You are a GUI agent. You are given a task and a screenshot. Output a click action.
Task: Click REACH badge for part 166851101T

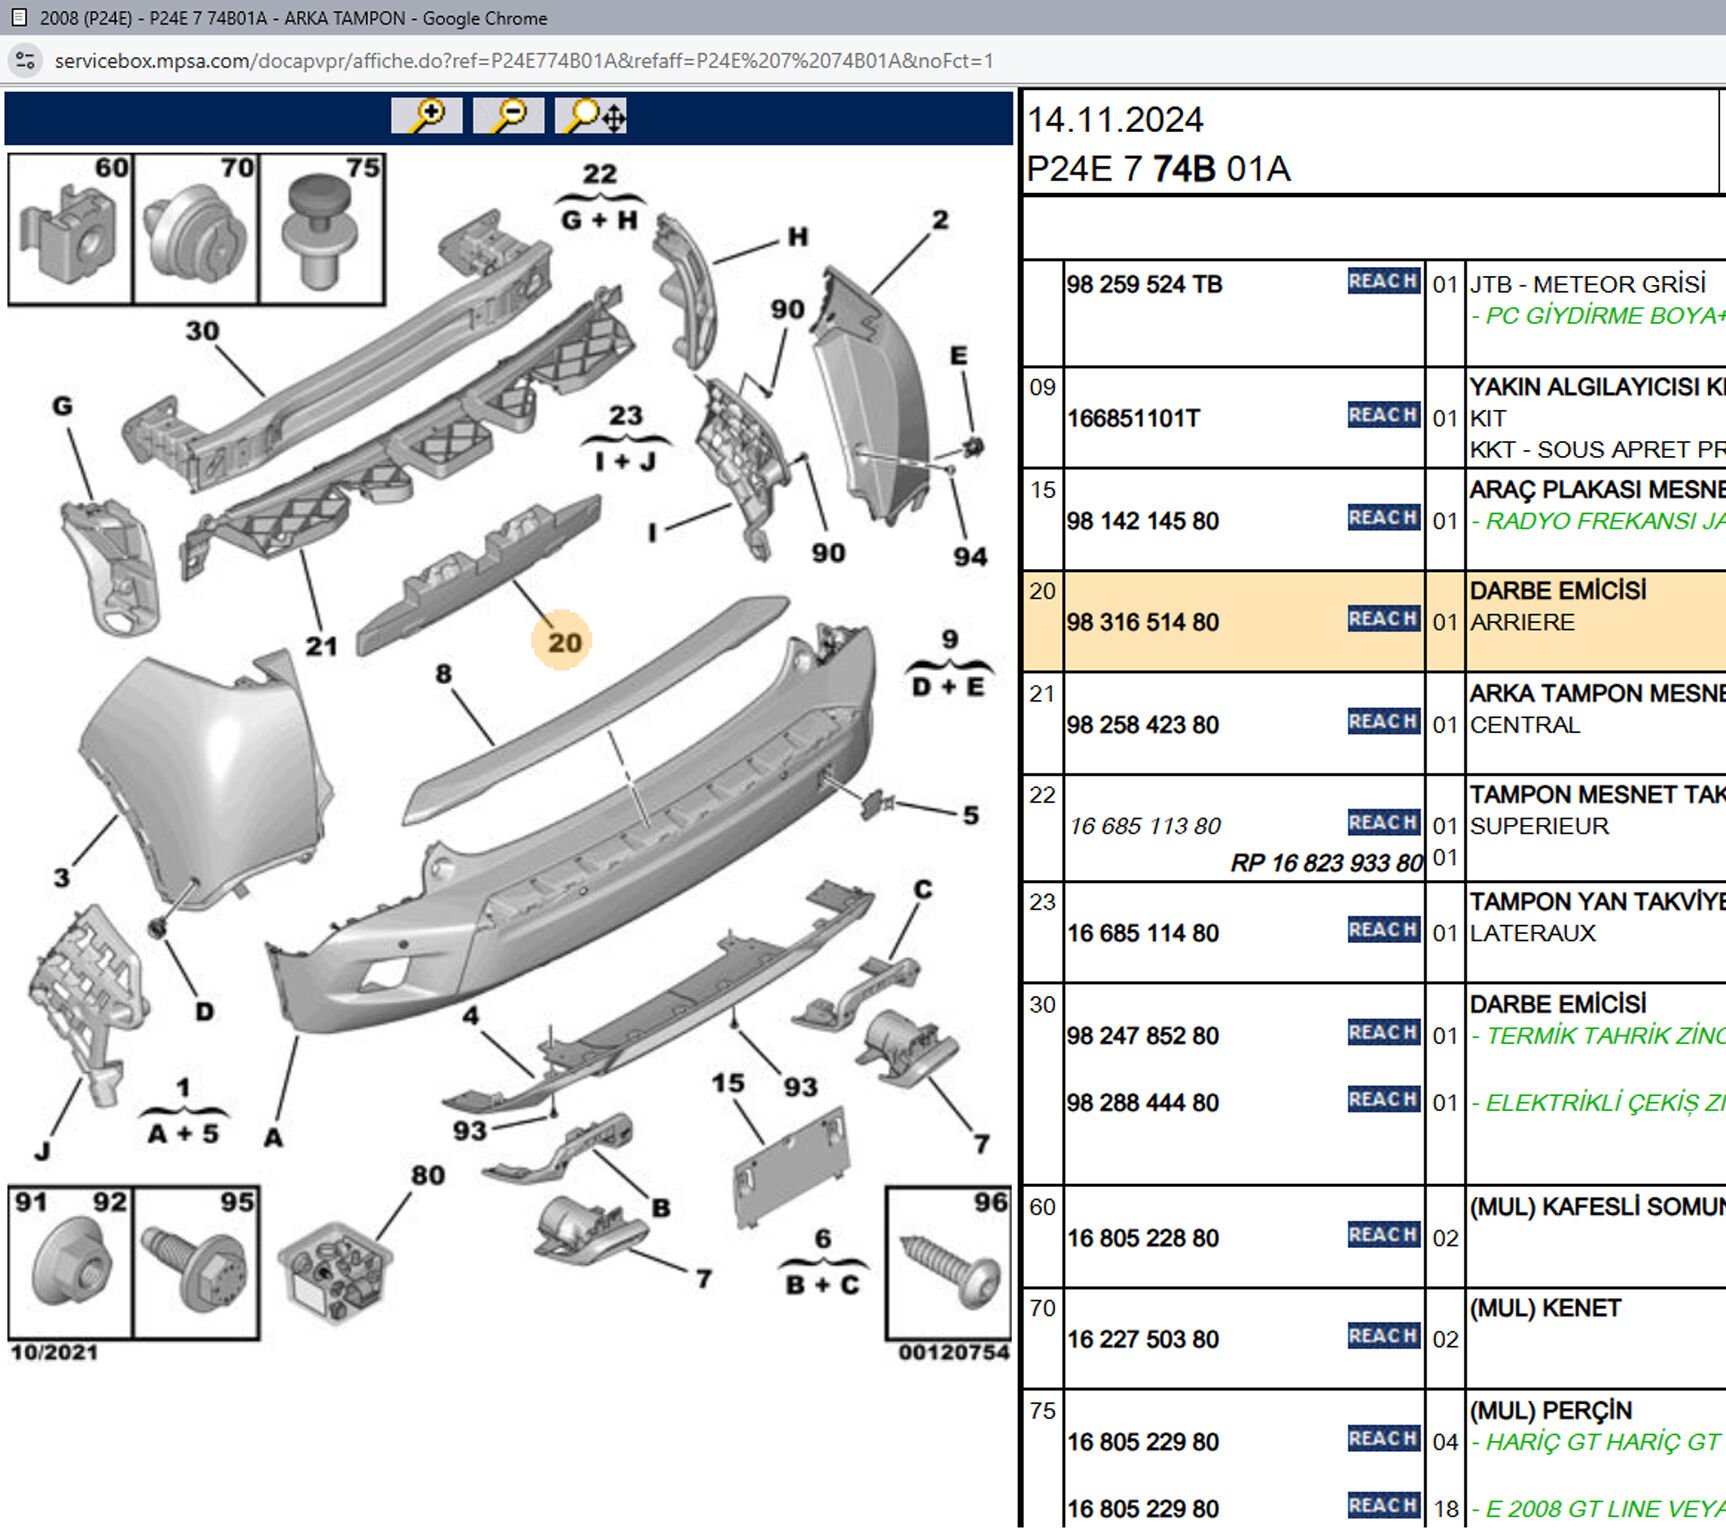point(1383,415)
